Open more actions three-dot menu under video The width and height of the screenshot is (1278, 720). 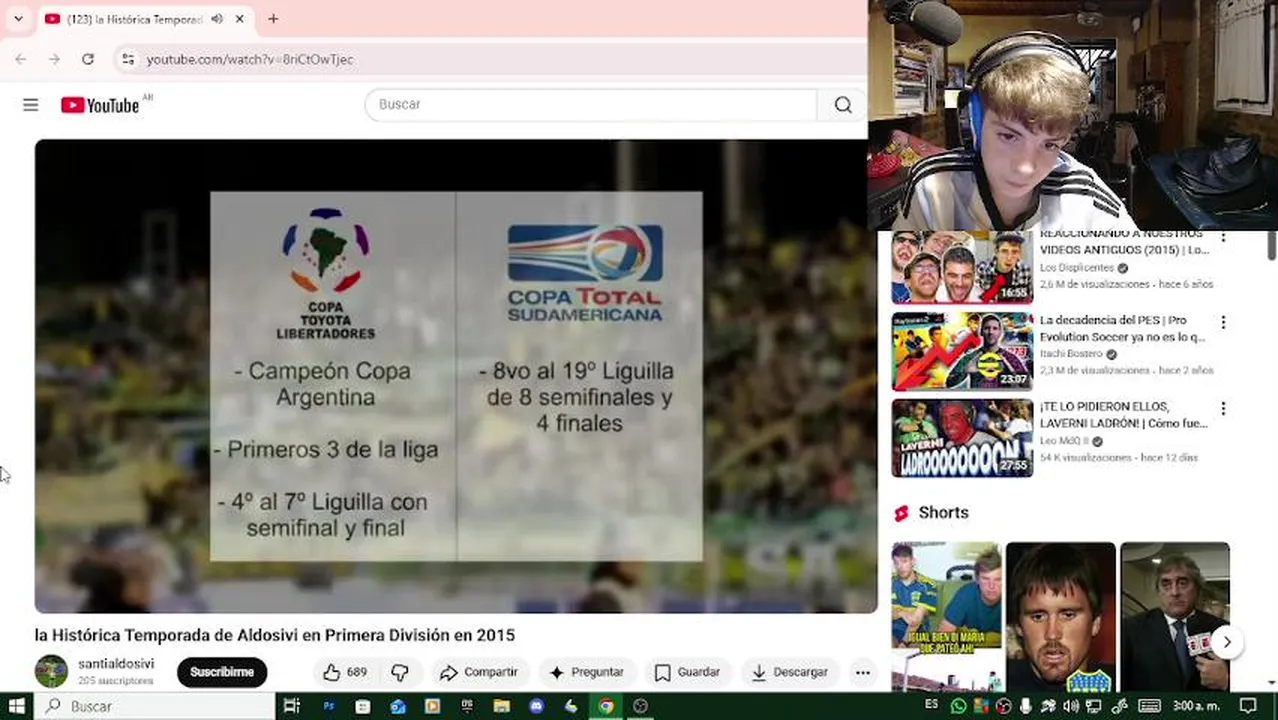(862, 672)
